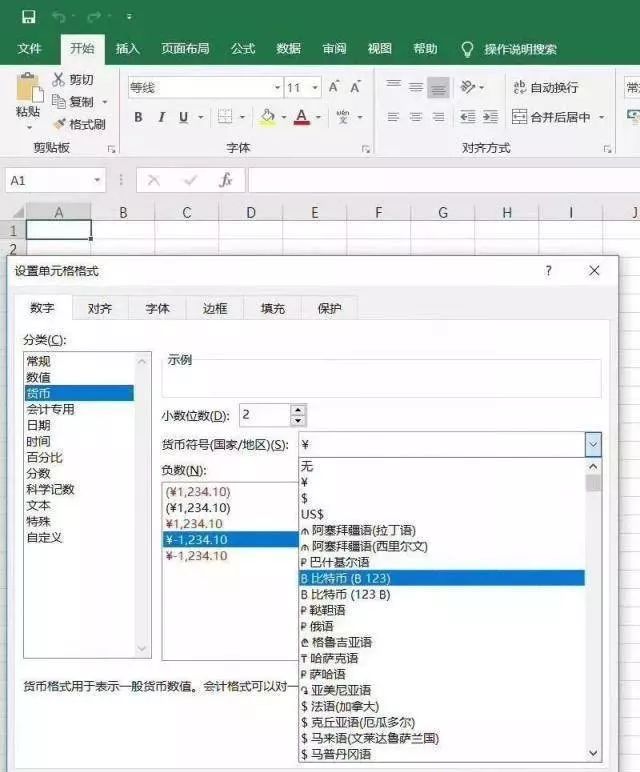Click the Redo arrow icon
Image resolution: width=640 pixels, height=772 pixels.
[x=94, y=17]
